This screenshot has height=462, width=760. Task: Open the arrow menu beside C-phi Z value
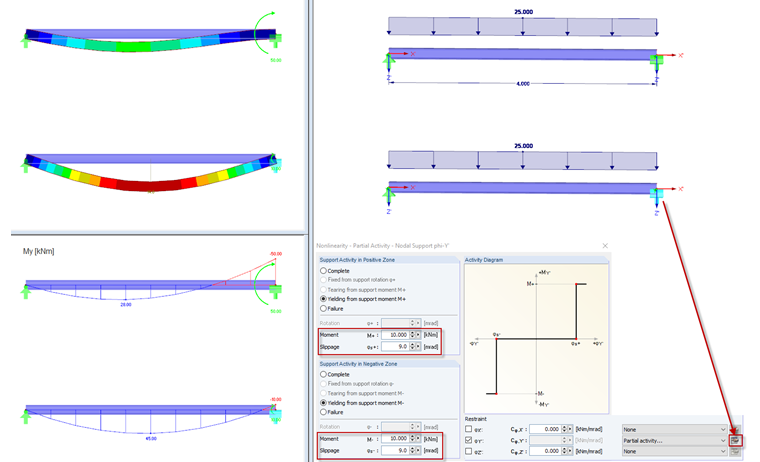pos(570,451)
